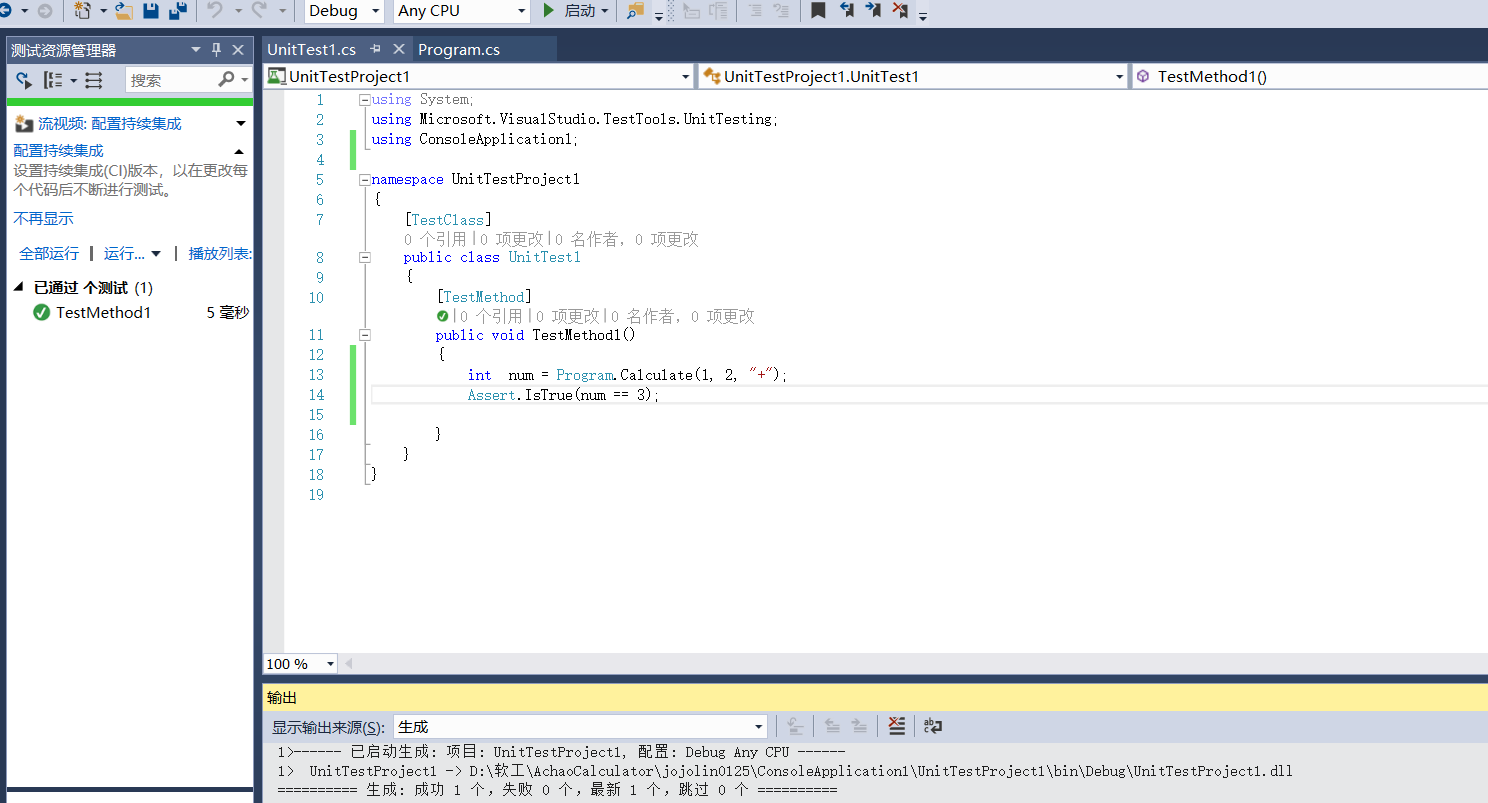The image size is (1488, 803).
Task: Click the New Project toolbar icon
Action: (83, 11)
